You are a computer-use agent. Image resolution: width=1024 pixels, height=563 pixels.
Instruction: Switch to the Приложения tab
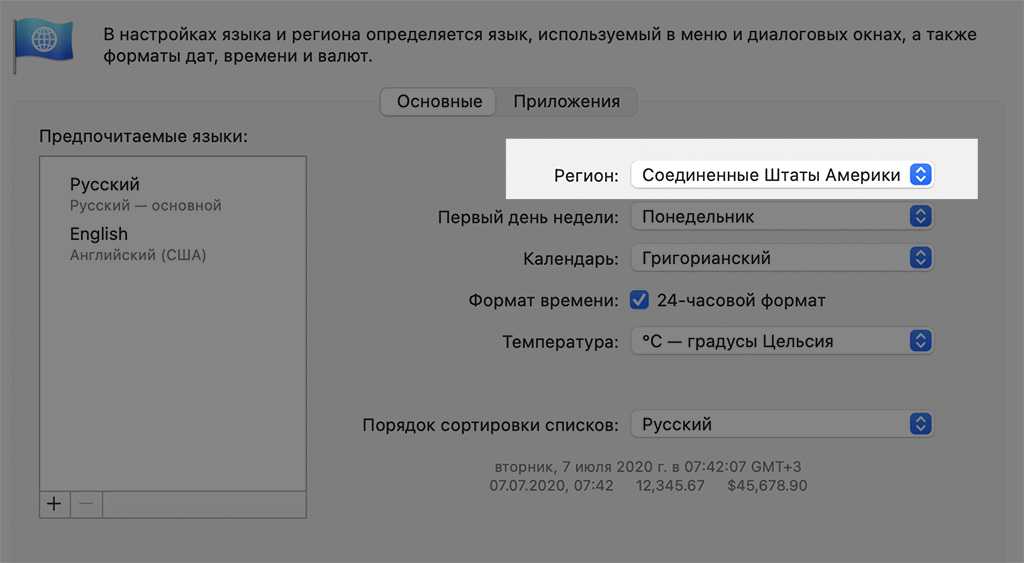566,101
